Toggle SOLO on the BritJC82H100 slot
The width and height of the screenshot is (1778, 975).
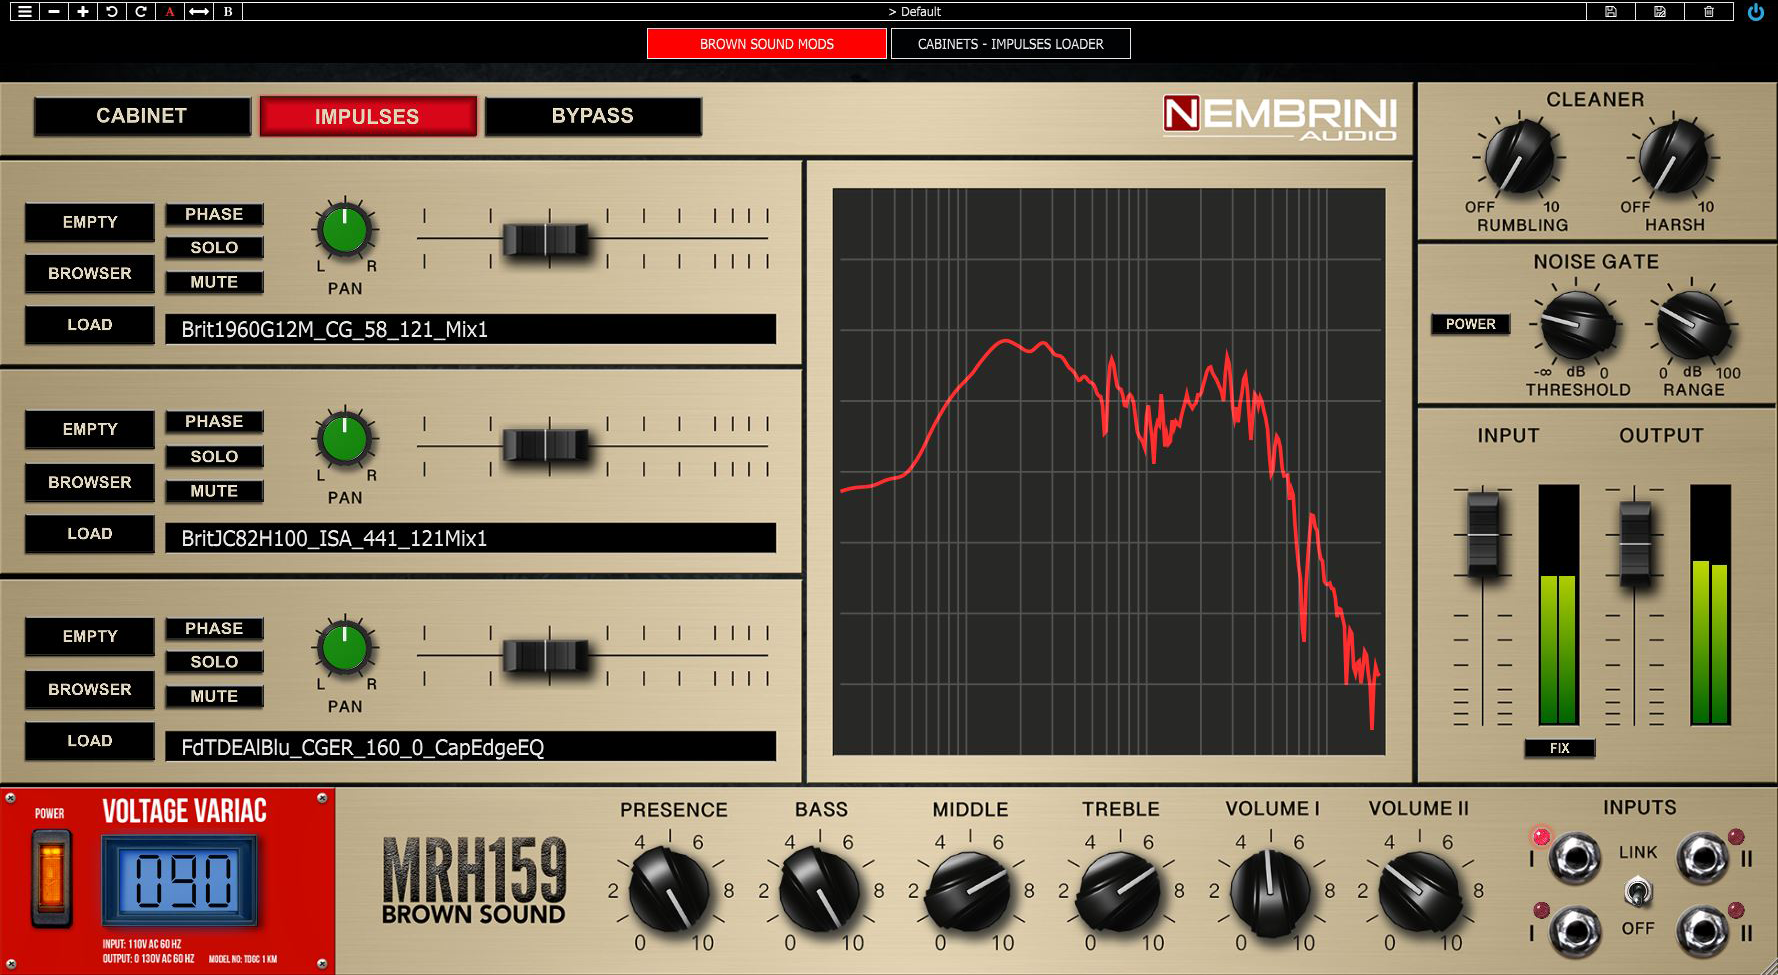coord(214,456)
